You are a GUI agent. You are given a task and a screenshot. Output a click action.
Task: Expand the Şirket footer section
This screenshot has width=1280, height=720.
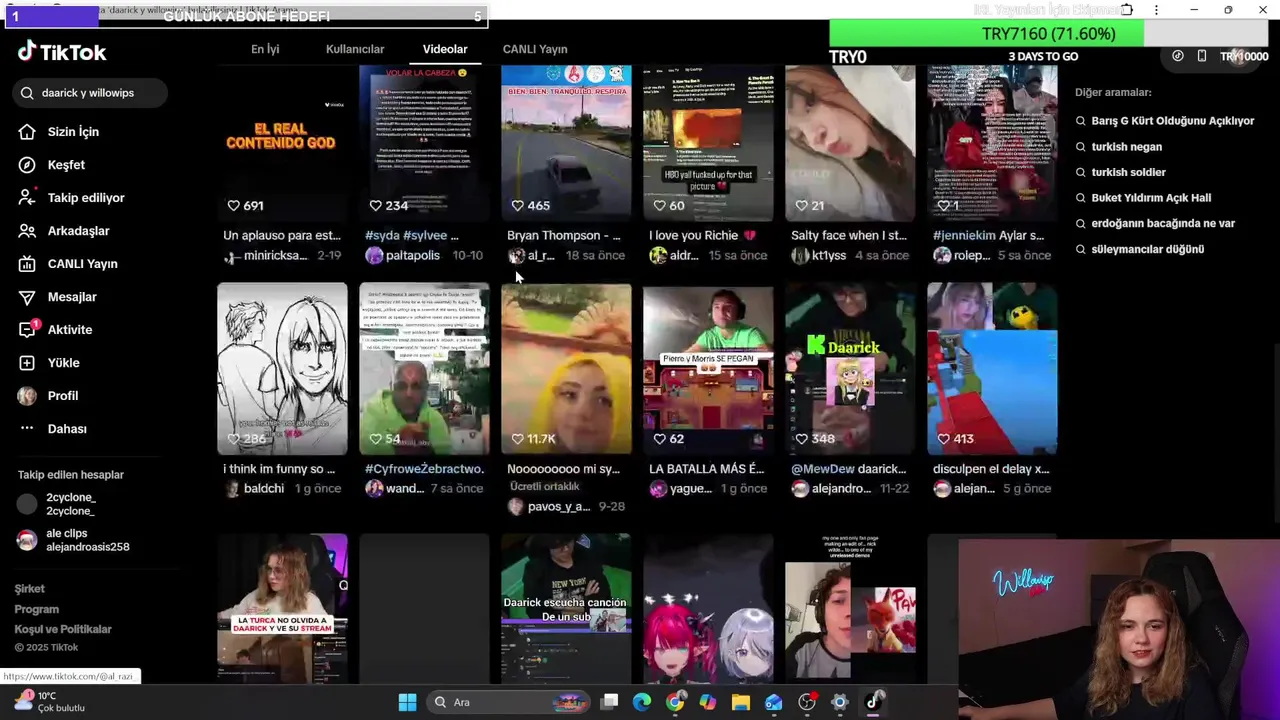pos(30,589)
